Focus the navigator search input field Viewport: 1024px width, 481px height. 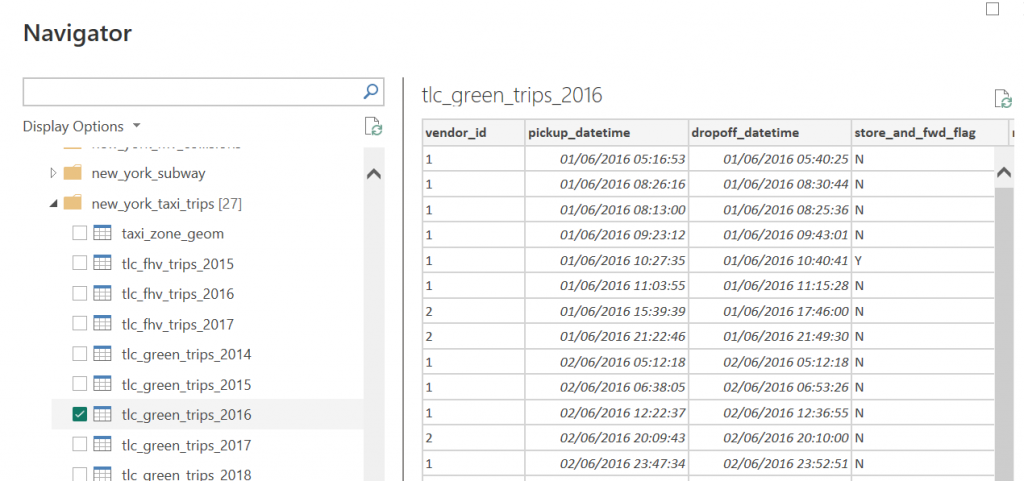[x=190, y=91]
